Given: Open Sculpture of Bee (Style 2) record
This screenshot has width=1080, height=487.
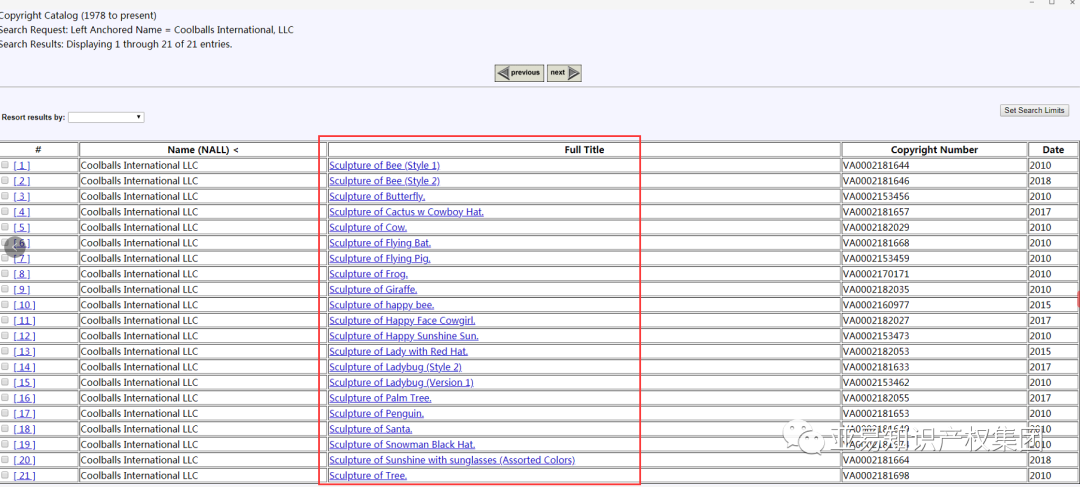Looking at the screenshot, I should pos(384,180).
